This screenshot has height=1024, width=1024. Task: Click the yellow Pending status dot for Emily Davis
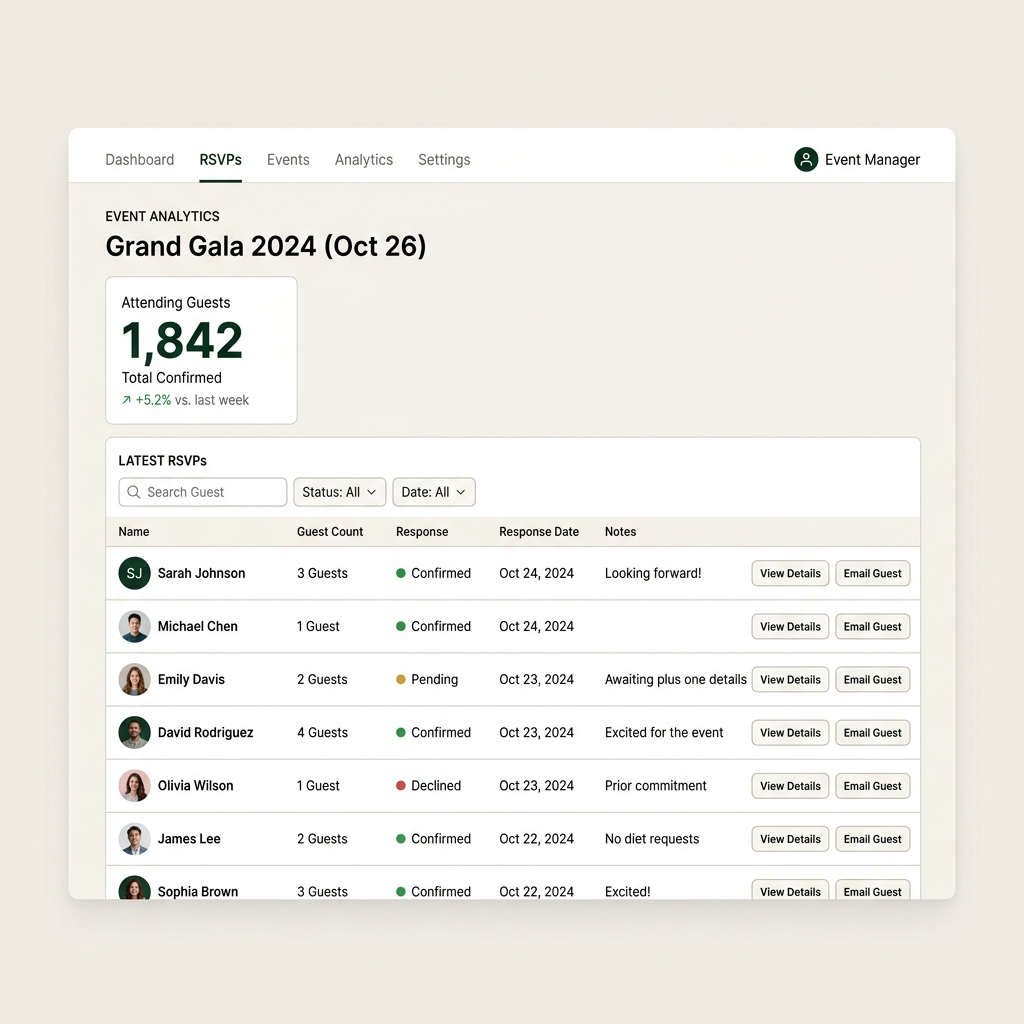400,679
